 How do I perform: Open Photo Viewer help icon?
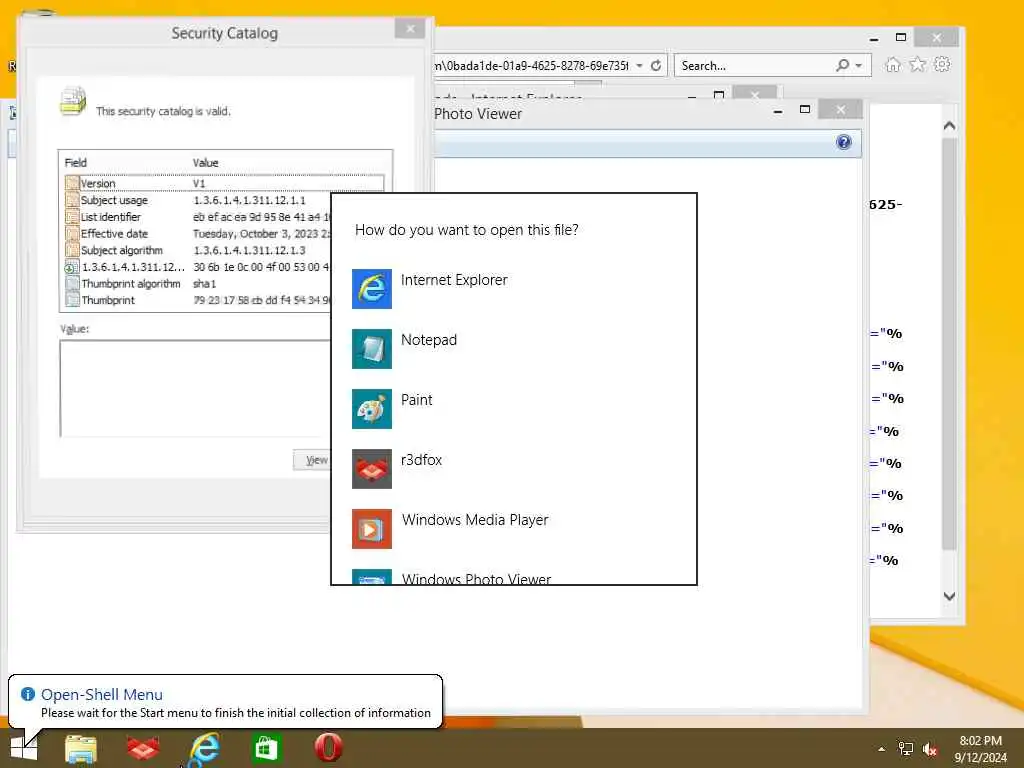843,142
